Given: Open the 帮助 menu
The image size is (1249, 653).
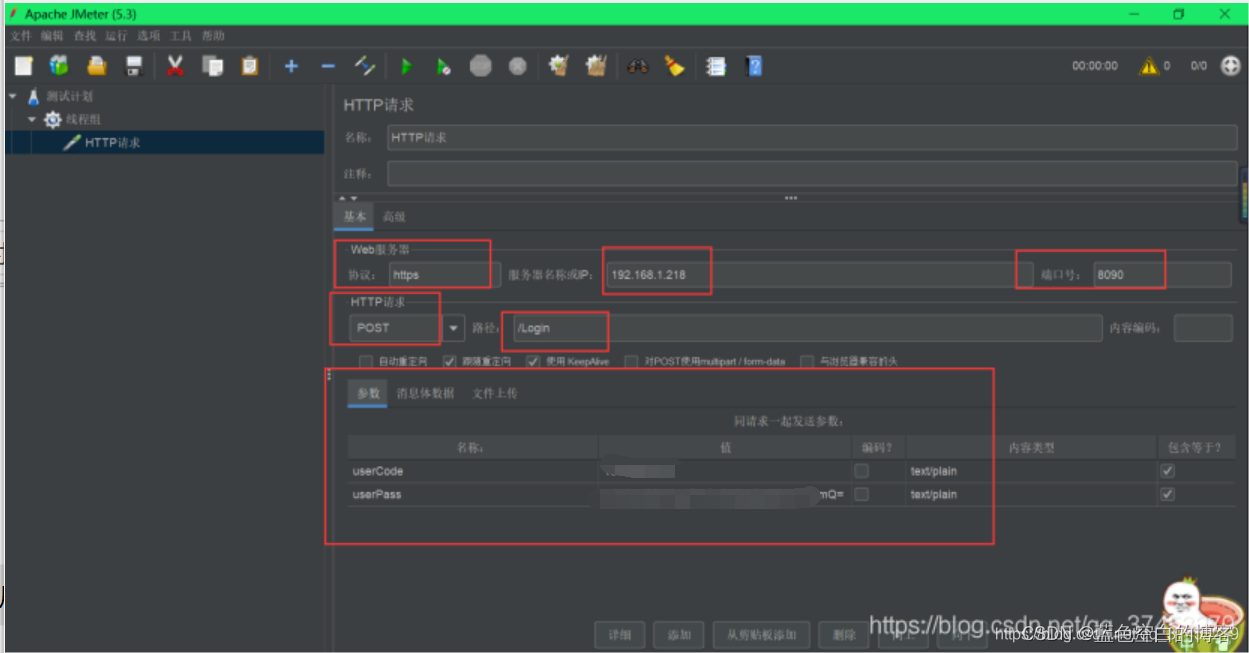Looking at the screenshot, I should 213,36.
